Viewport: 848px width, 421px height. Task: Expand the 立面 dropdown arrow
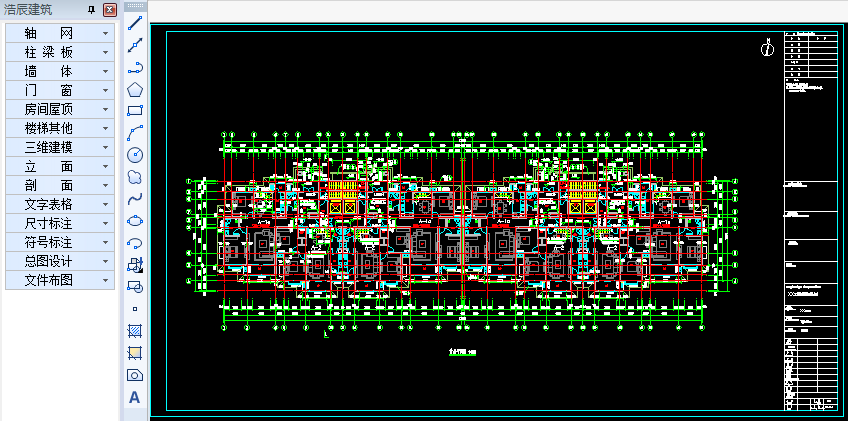pos(105,167)
